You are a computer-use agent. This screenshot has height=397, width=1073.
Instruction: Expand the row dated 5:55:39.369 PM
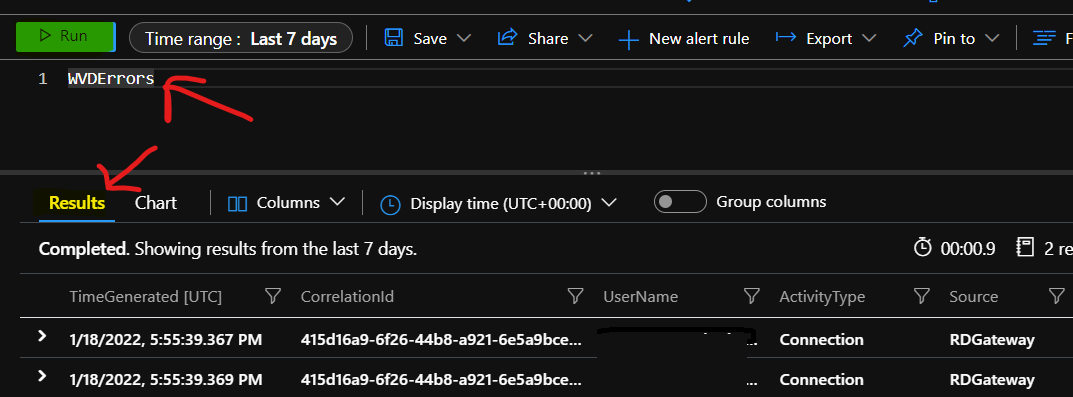42,376
